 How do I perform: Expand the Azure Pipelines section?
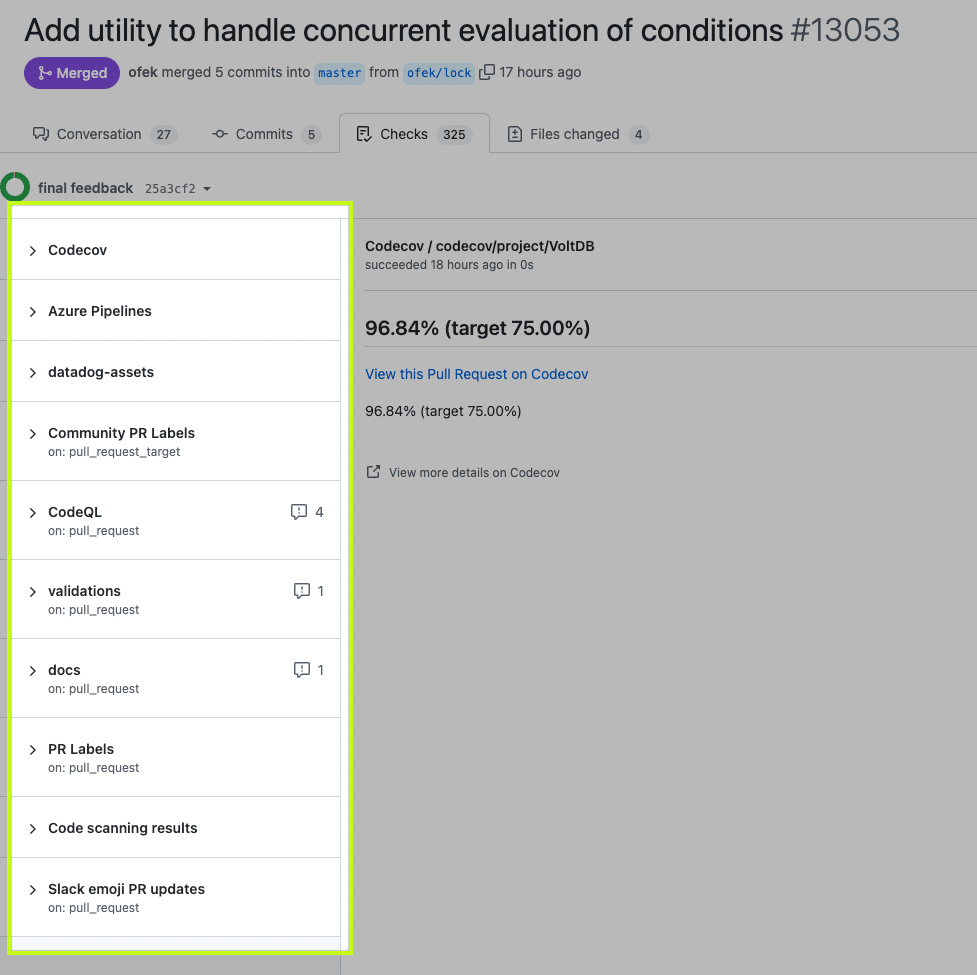(x=100, y=310)
